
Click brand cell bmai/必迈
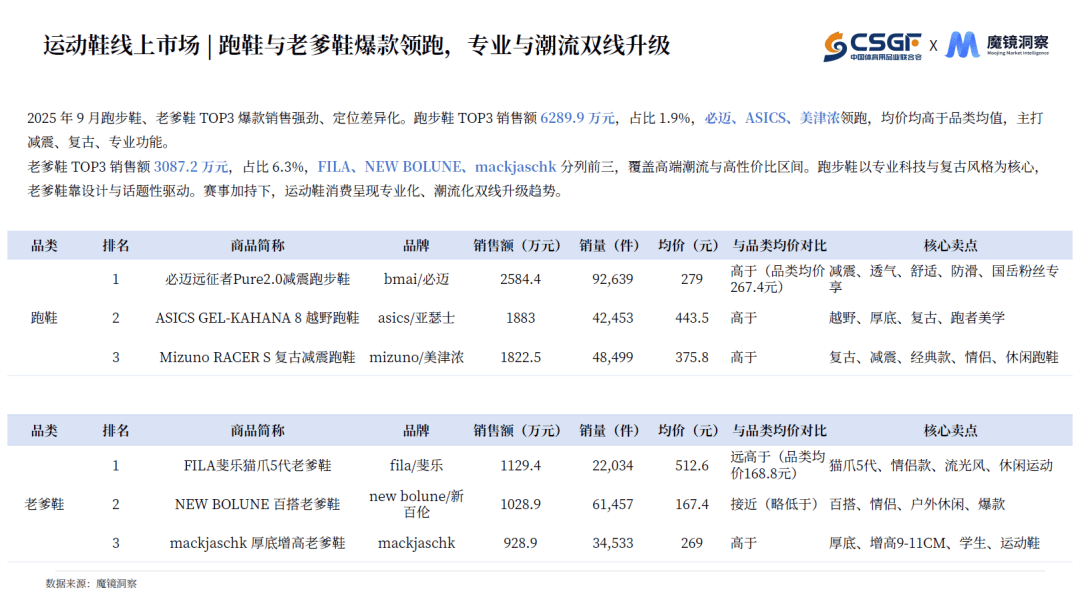click(x=416, y=279)
